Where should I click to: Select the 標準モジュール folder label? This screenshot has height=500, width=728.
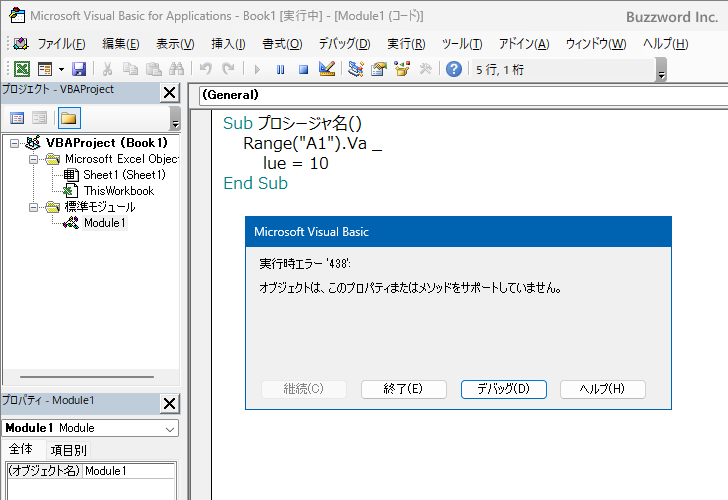click(x=100, y=207)
